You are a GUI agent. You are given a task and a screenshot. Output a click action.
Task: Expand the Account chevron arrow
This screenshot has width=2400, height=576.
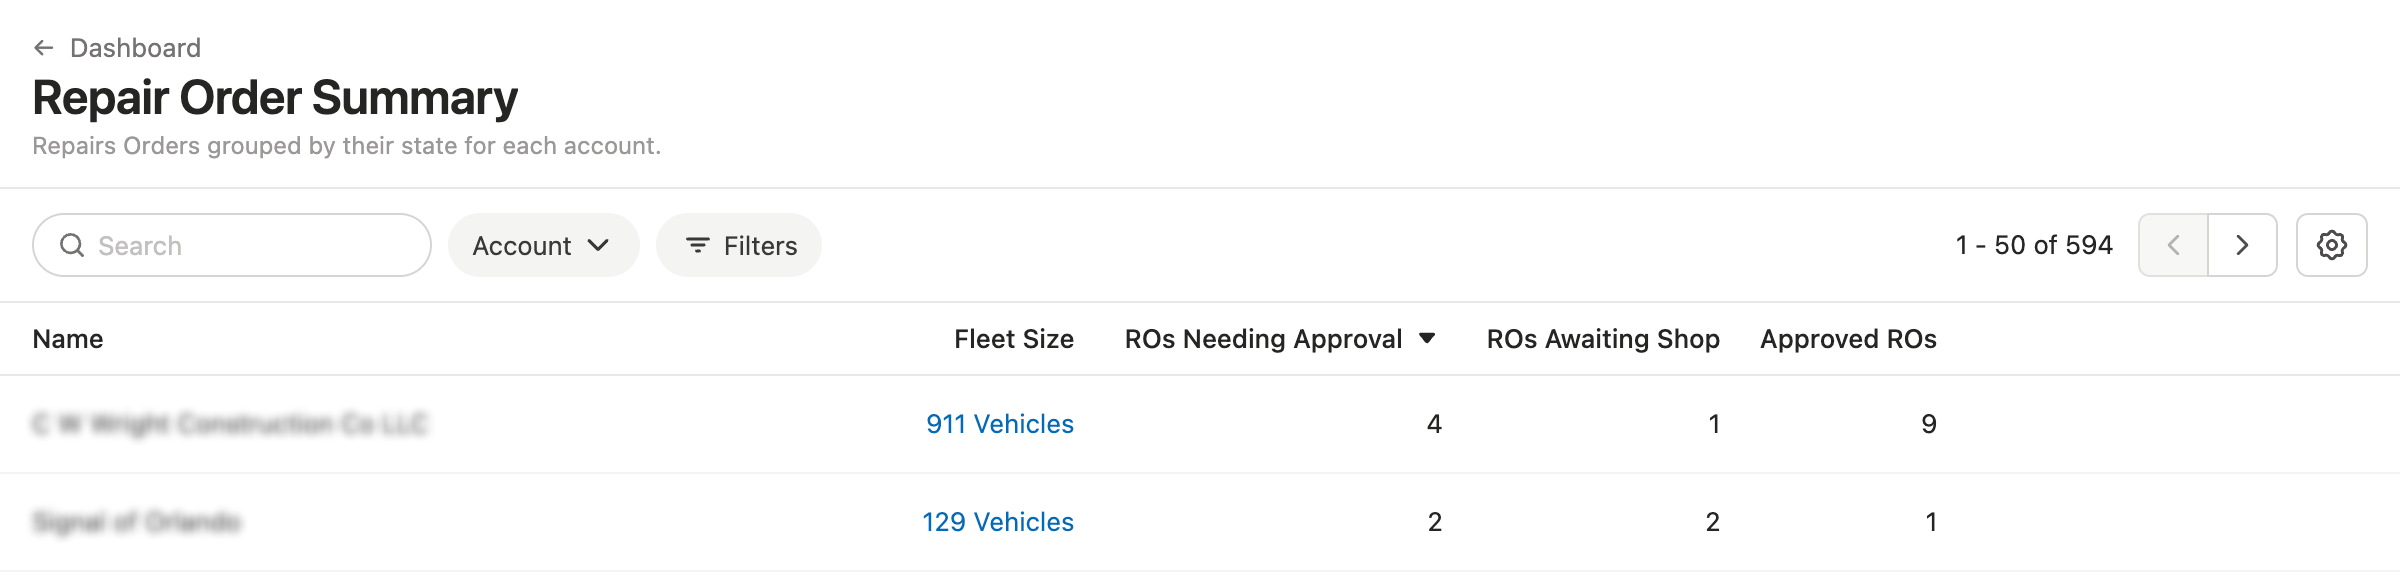coord(599,245)
